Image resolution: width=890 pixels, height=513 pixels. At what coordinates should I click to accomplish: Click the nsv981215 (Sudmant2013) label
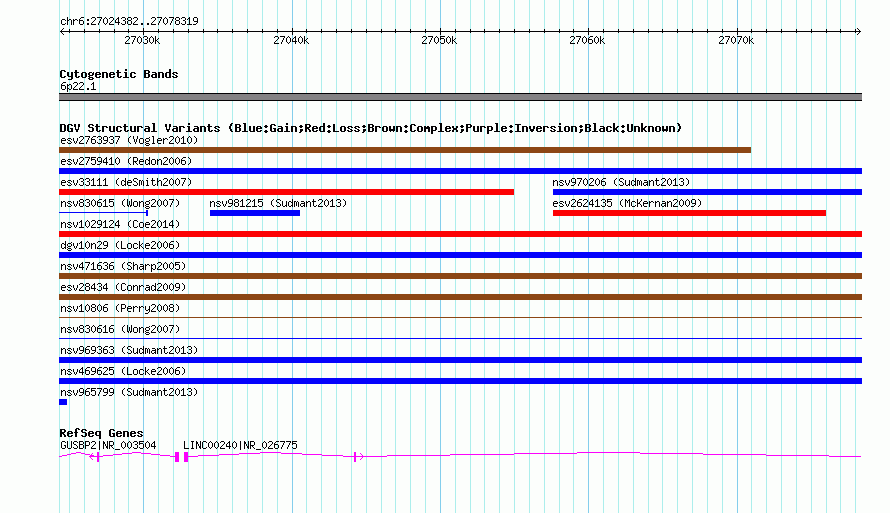(x=278, y=203)
